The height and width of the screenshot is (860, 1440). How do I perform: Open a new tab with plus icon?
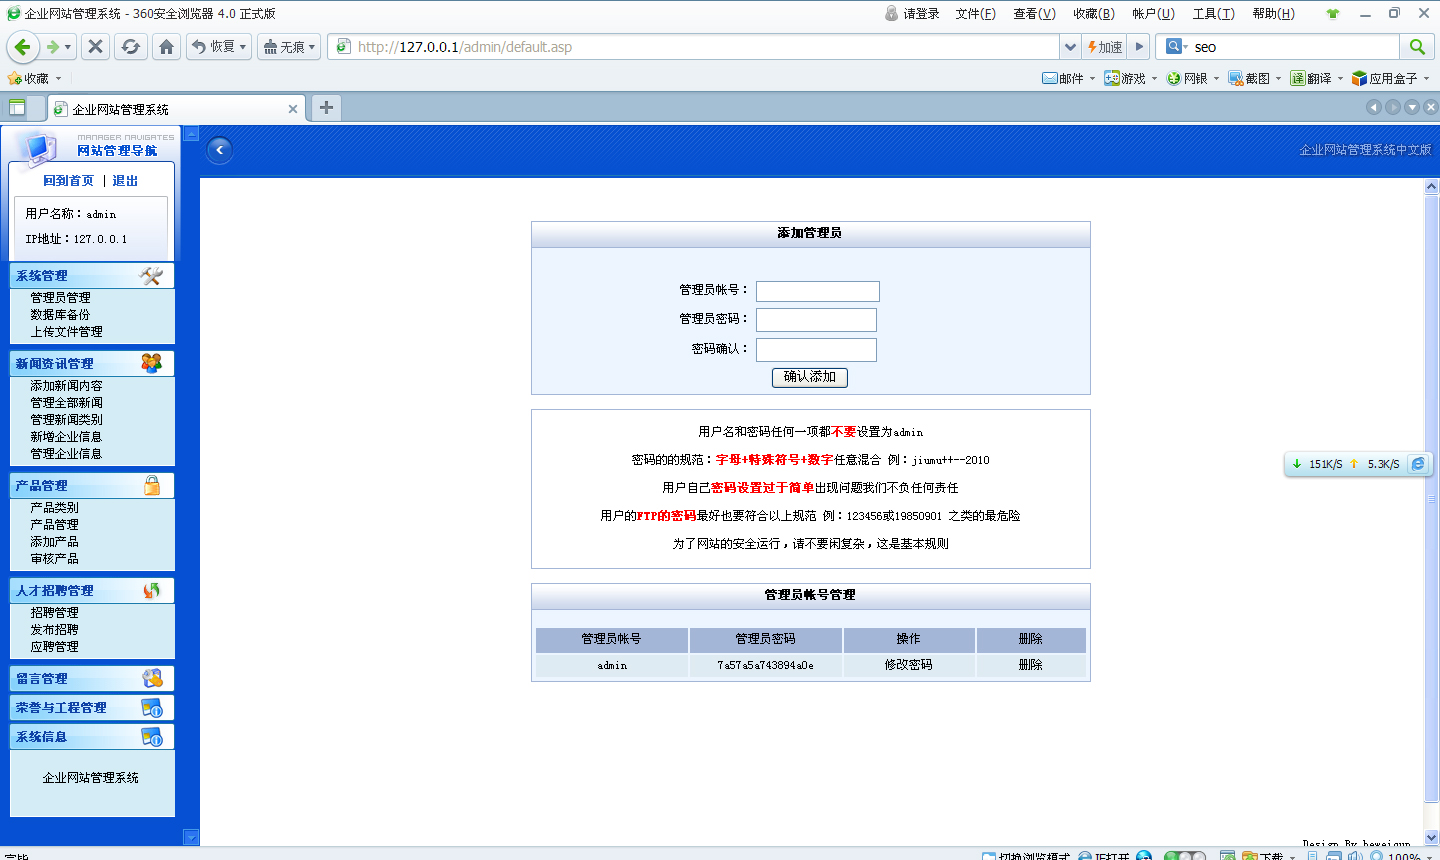click(x=326, y=108)
